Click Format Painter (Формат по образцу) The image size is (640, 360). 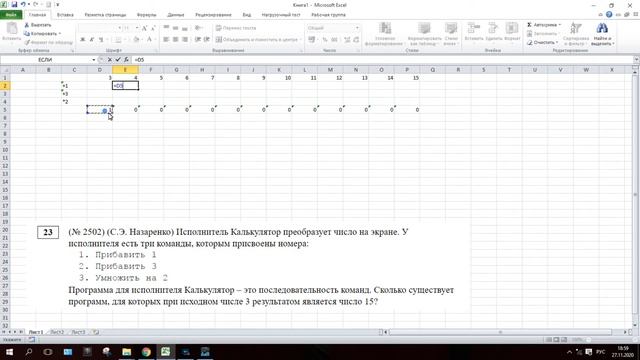48,42
